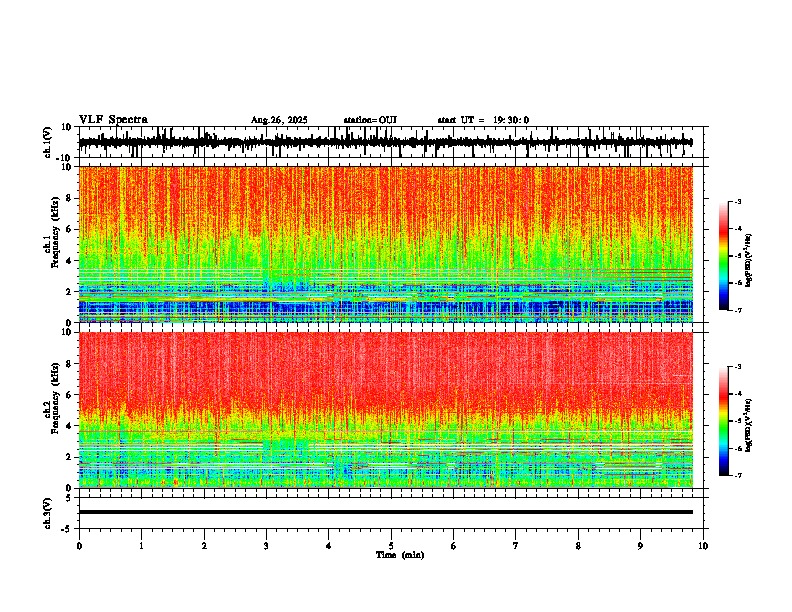Click the ch.2 frequency spectrogram panel
The height and width of the screenshot is (612, 792).
click(386, 410)
